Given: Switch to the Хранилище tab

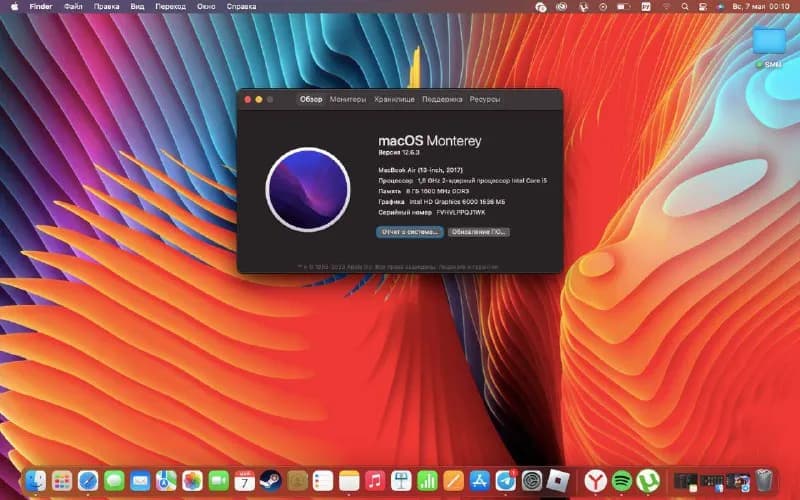Looking at the screenshot, I should point(394,99).
